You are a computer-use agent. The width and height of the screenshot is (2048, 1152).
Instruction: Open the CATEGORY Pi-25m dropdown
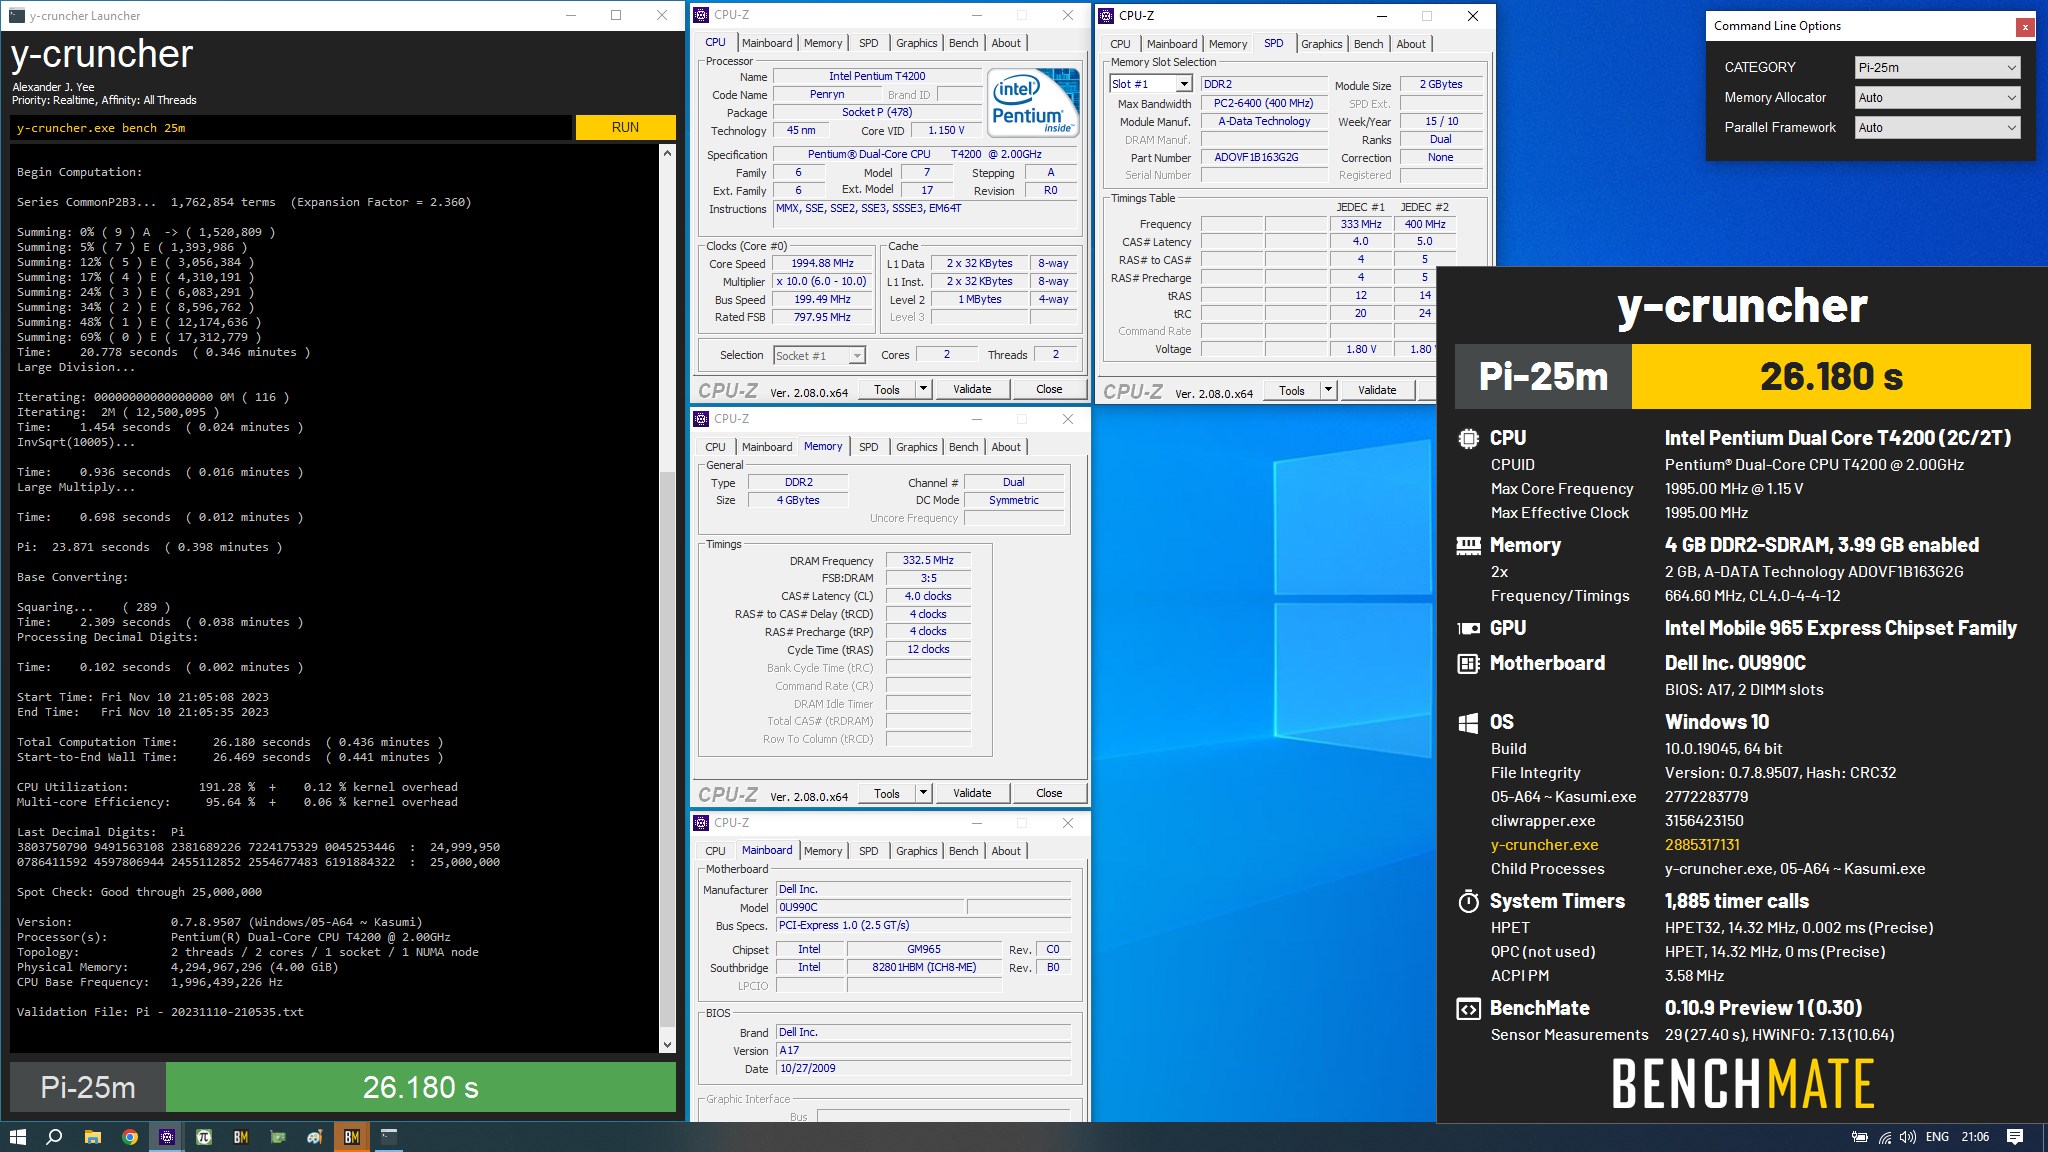coord(1937,67)
